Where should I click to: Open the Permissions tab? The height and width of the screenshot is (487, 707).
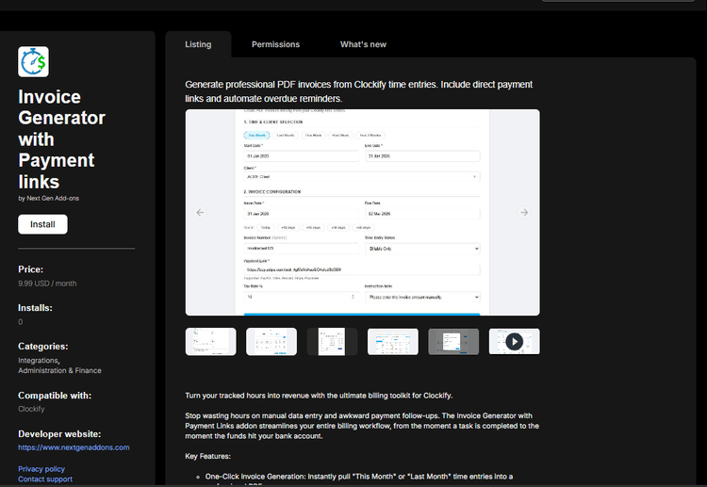click(x=275, y=44)
